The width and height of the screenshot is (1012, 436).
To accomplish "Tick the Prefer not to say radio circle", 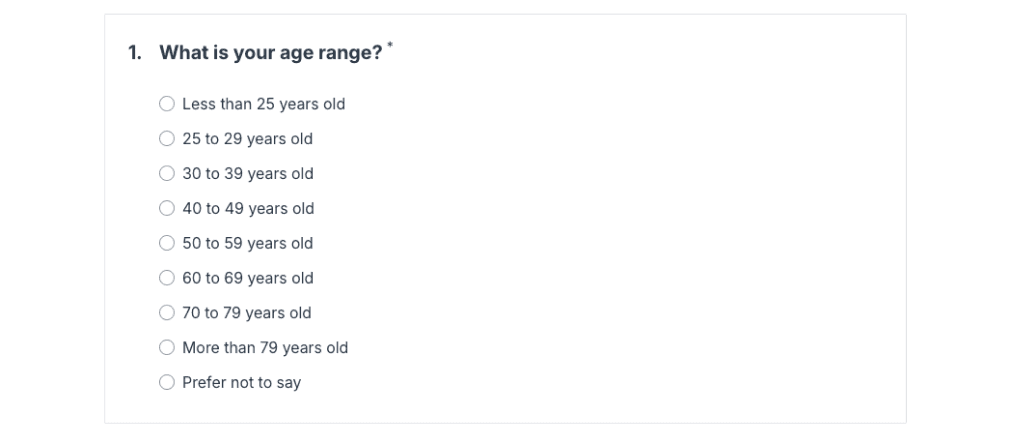I will pos(167,382).
